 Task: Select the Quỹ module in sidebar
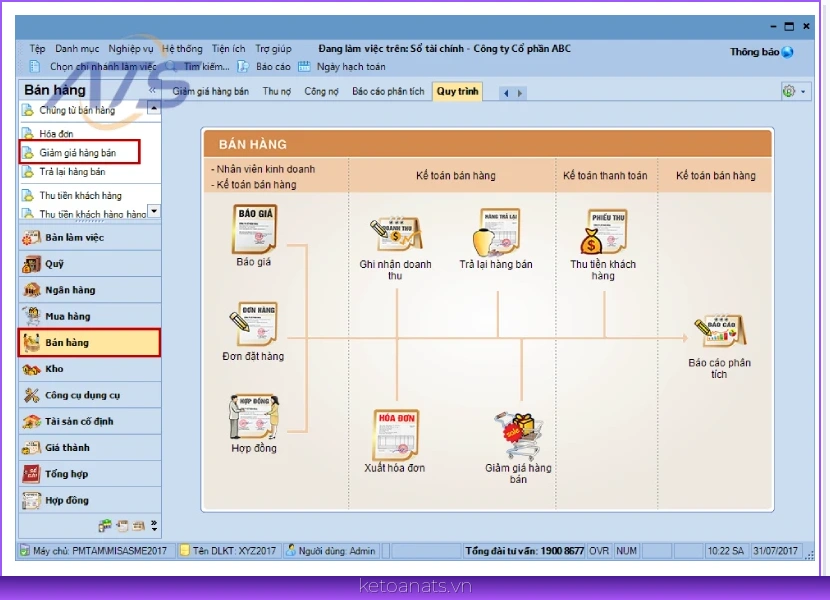[x=89, y=264]
